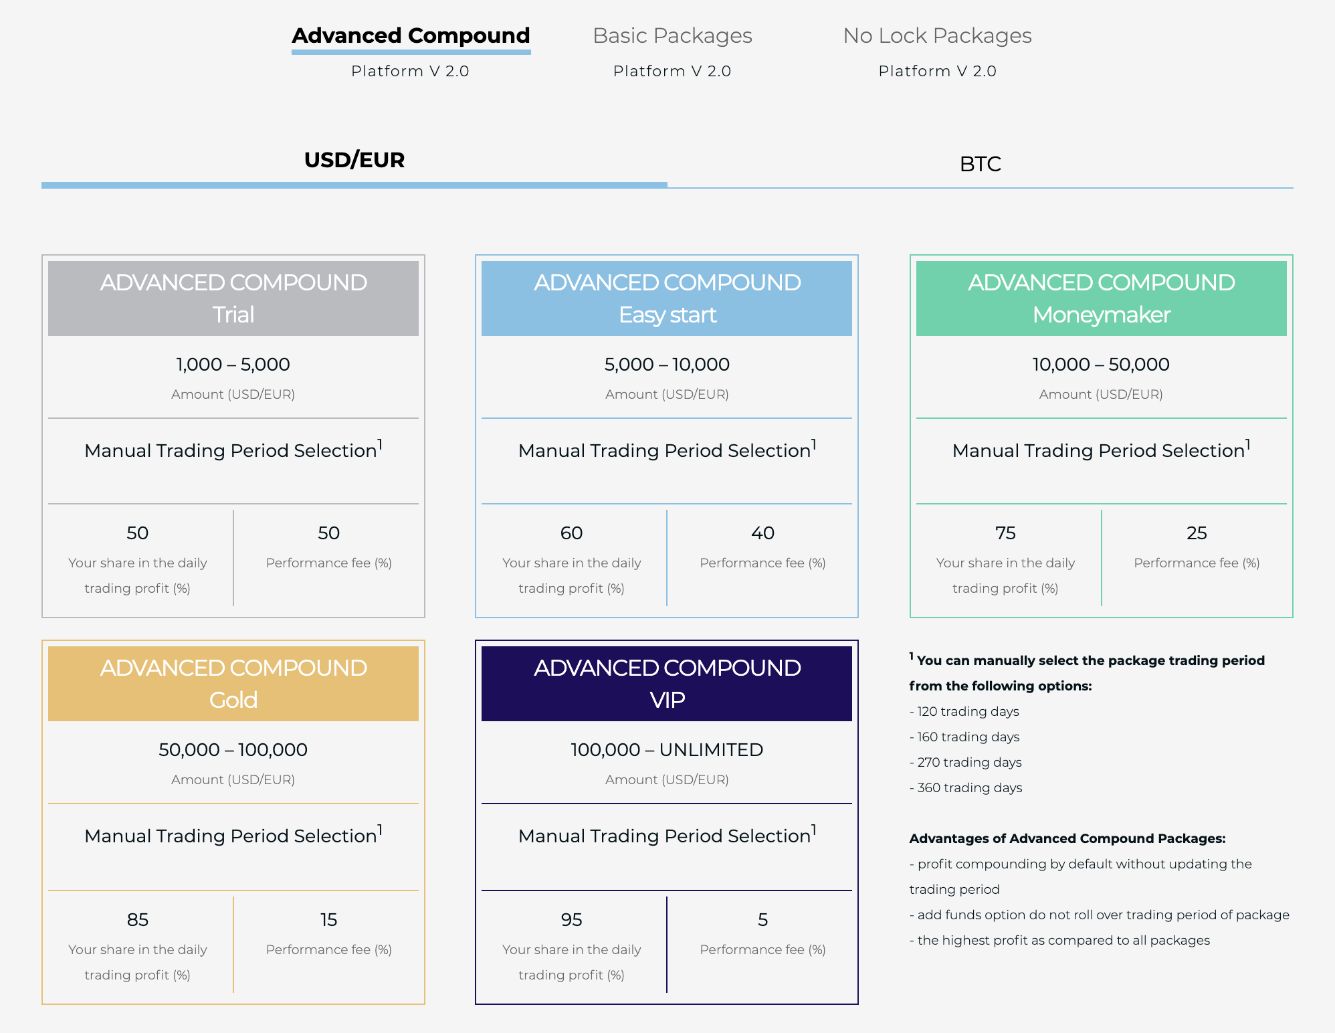Click Manual Trading Period Selection in VIP card

(x=667, y=835)
